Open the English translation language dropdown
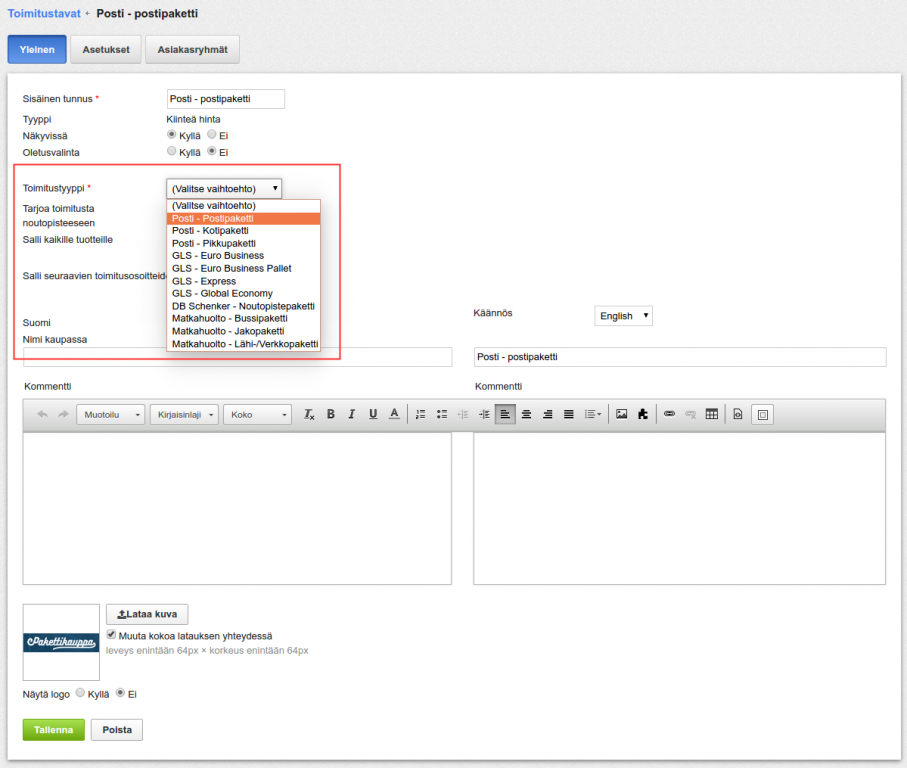 click(x=624, y=316)
